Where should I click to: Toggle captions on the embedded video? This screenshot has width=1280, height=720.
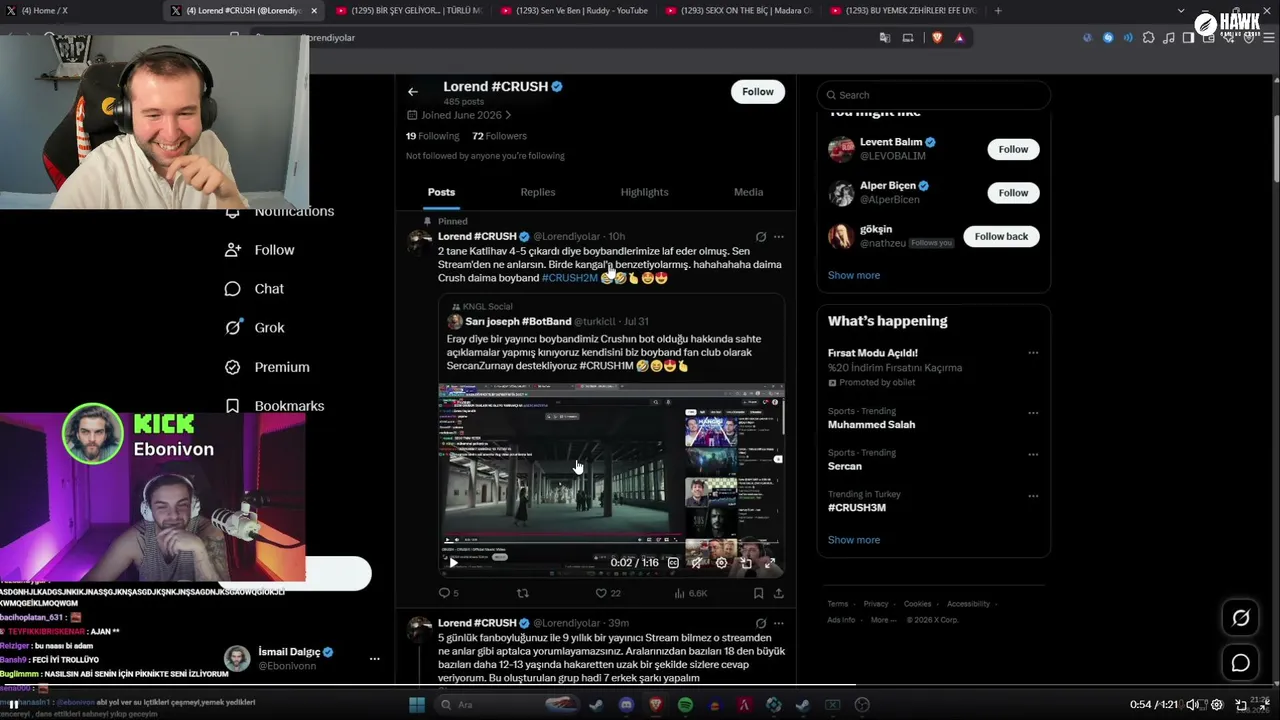pyautogui.click(x=673, y=563)
